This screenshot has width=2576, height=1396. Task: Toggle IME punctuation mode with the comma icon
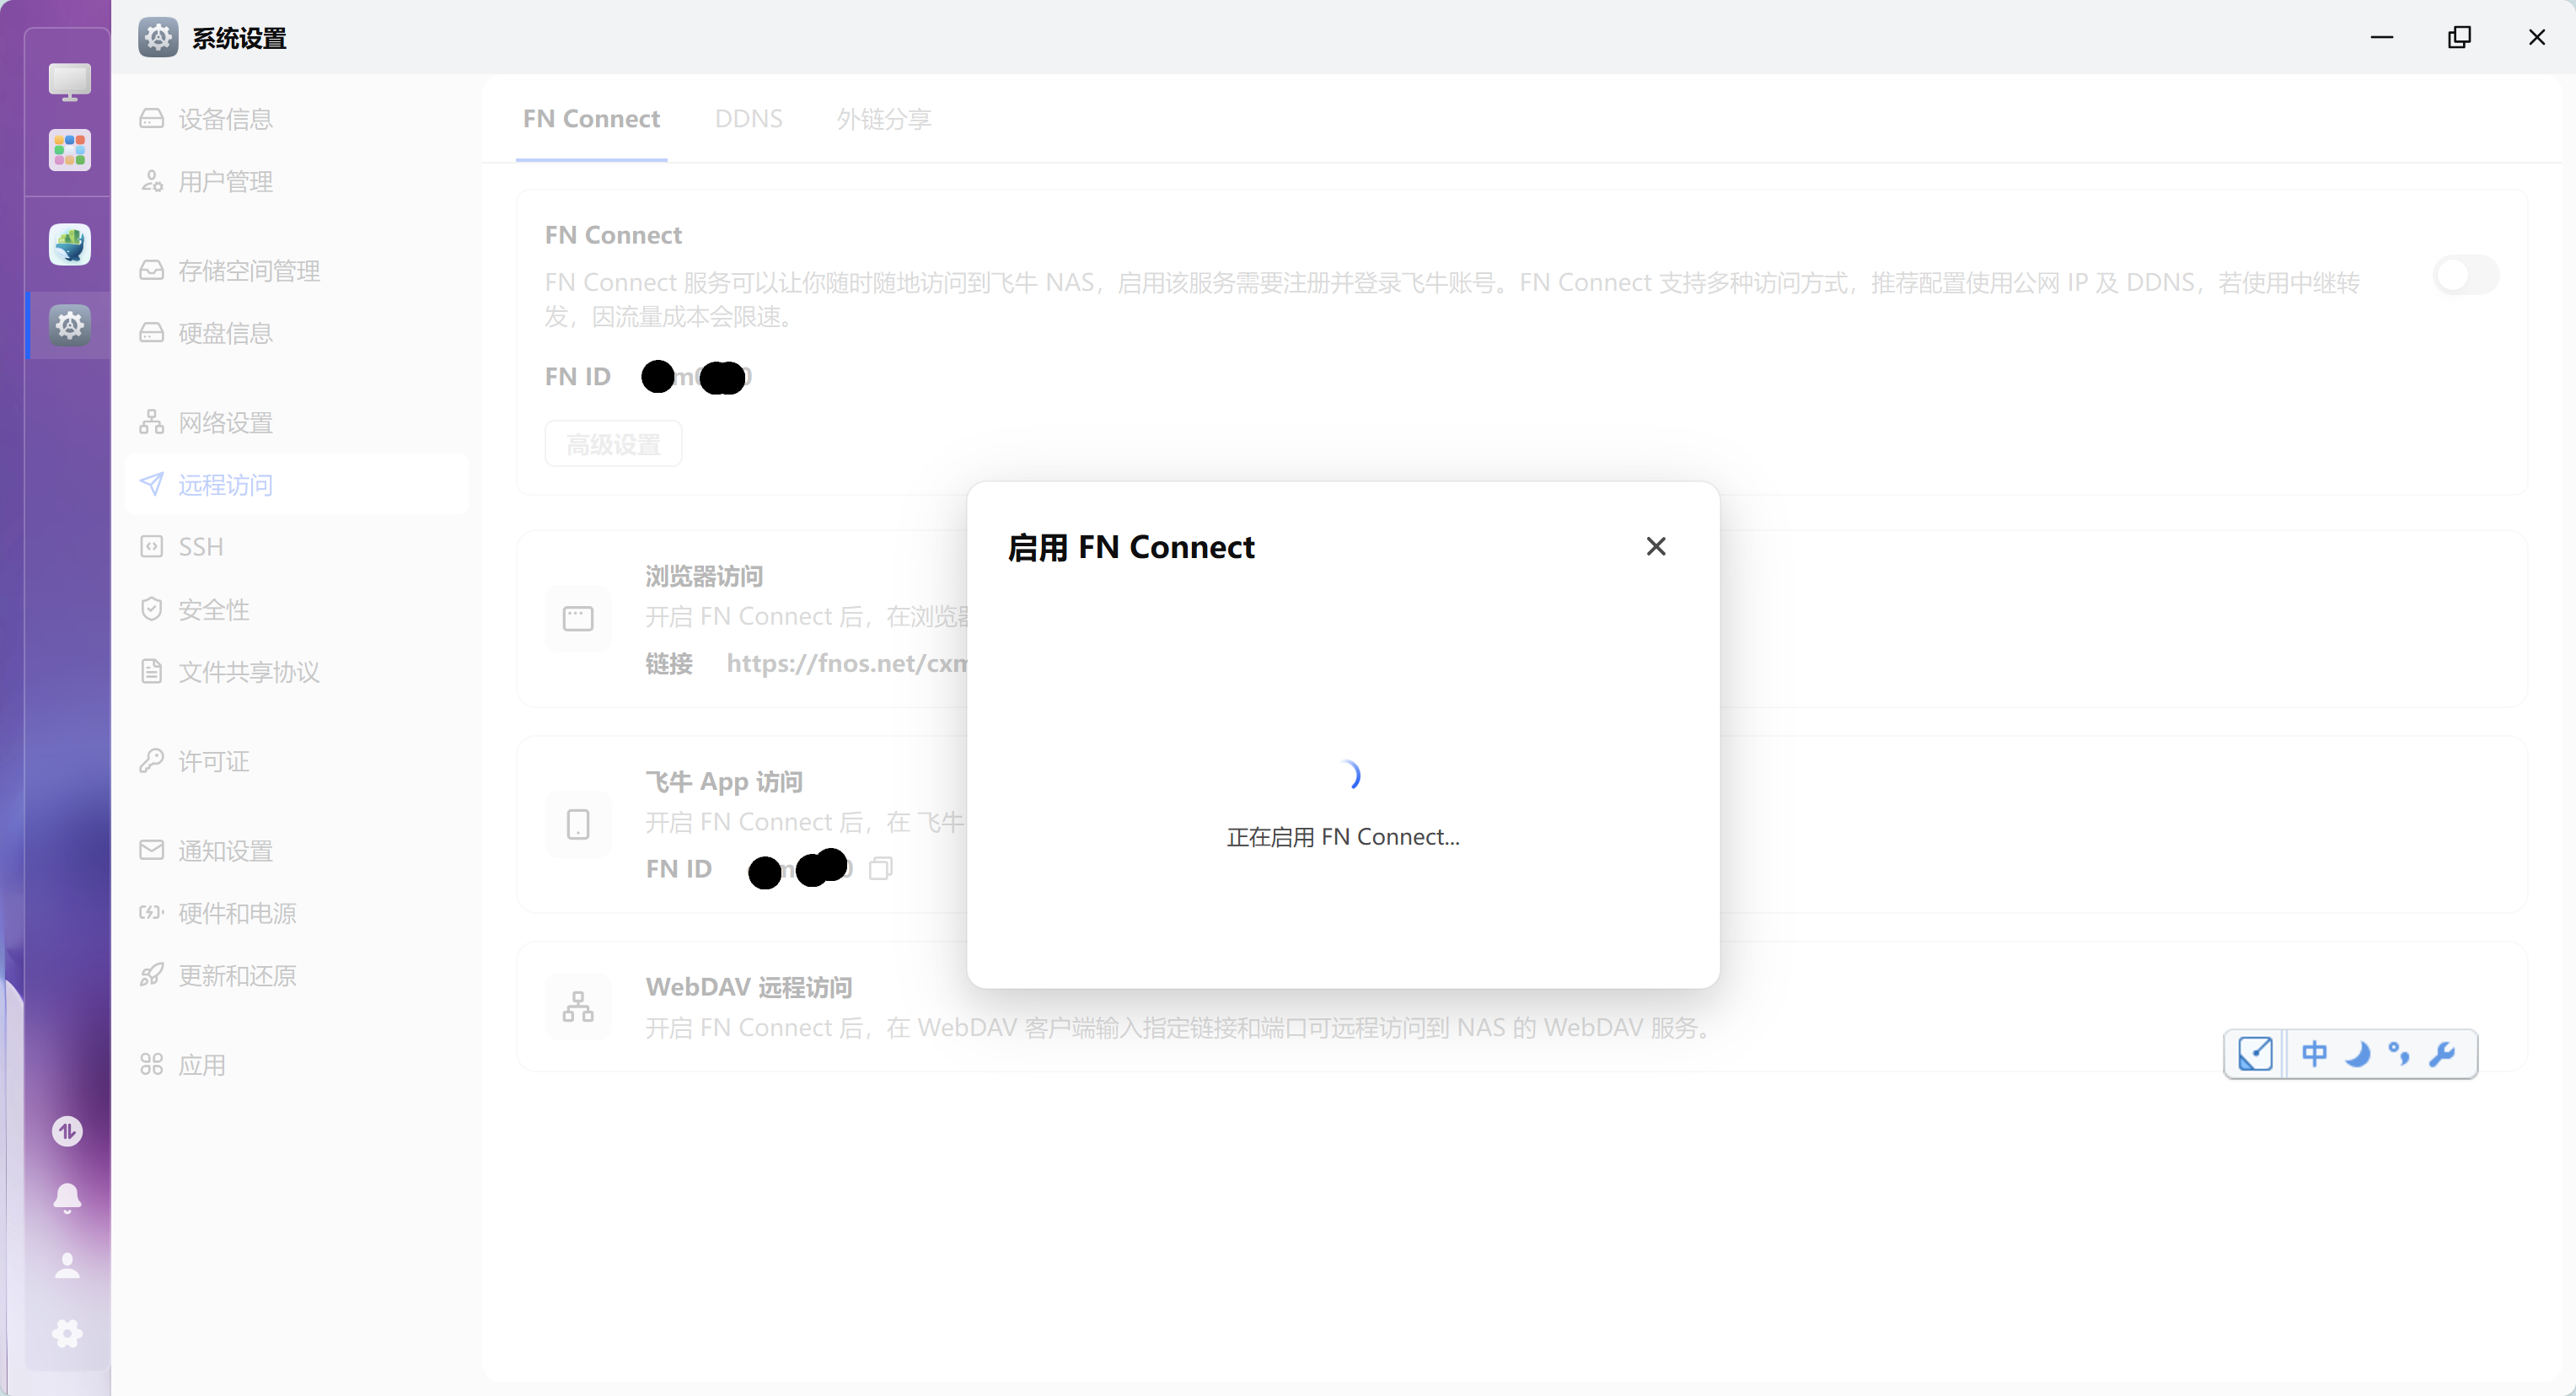[x=2399, y=1054]
